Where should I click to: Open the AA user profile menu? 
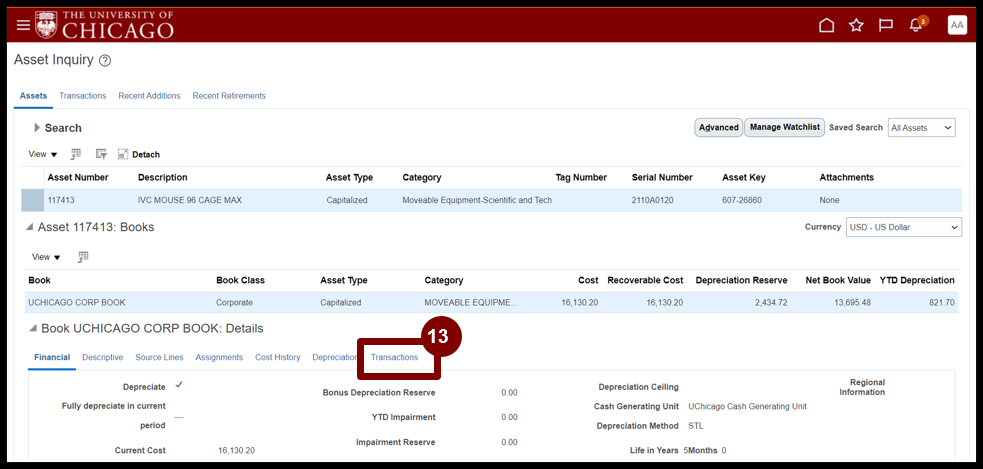(957, 25)
